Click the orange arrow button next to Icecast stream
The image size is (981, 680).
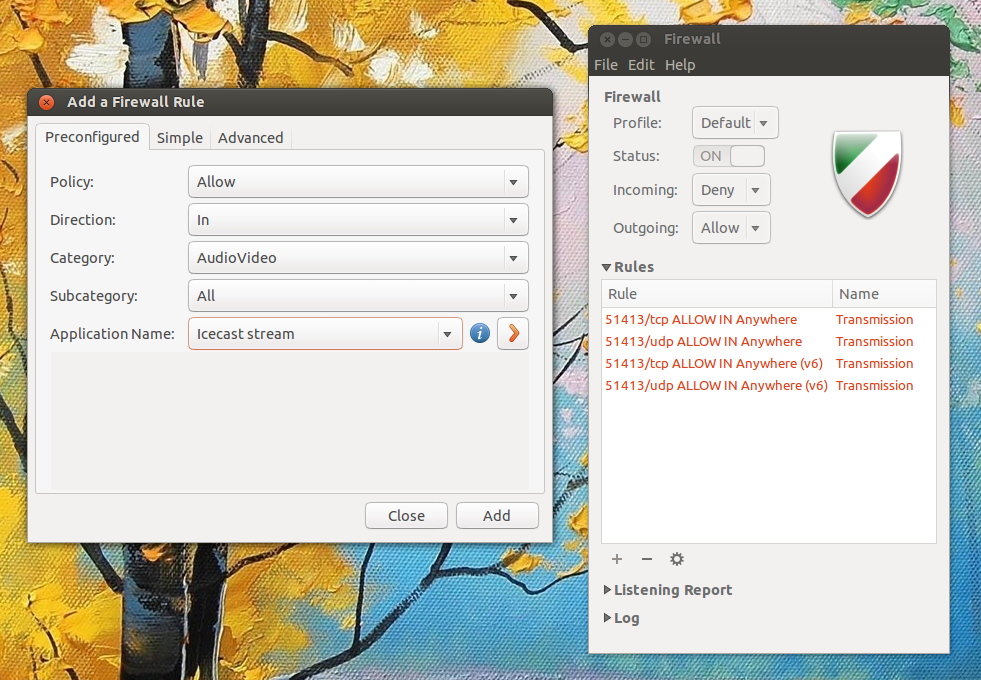[x=512, y=333]
